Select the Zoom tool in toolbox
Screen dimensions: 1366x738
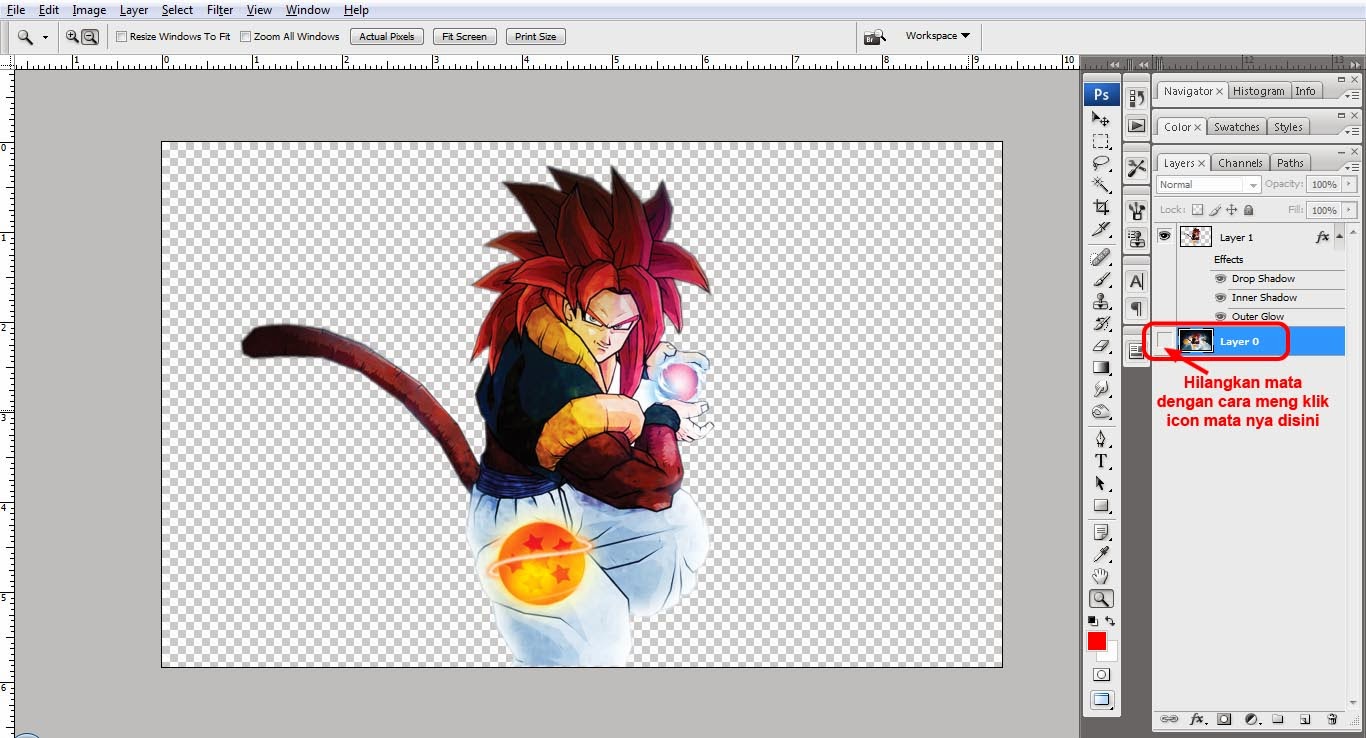pos(1101,599)
